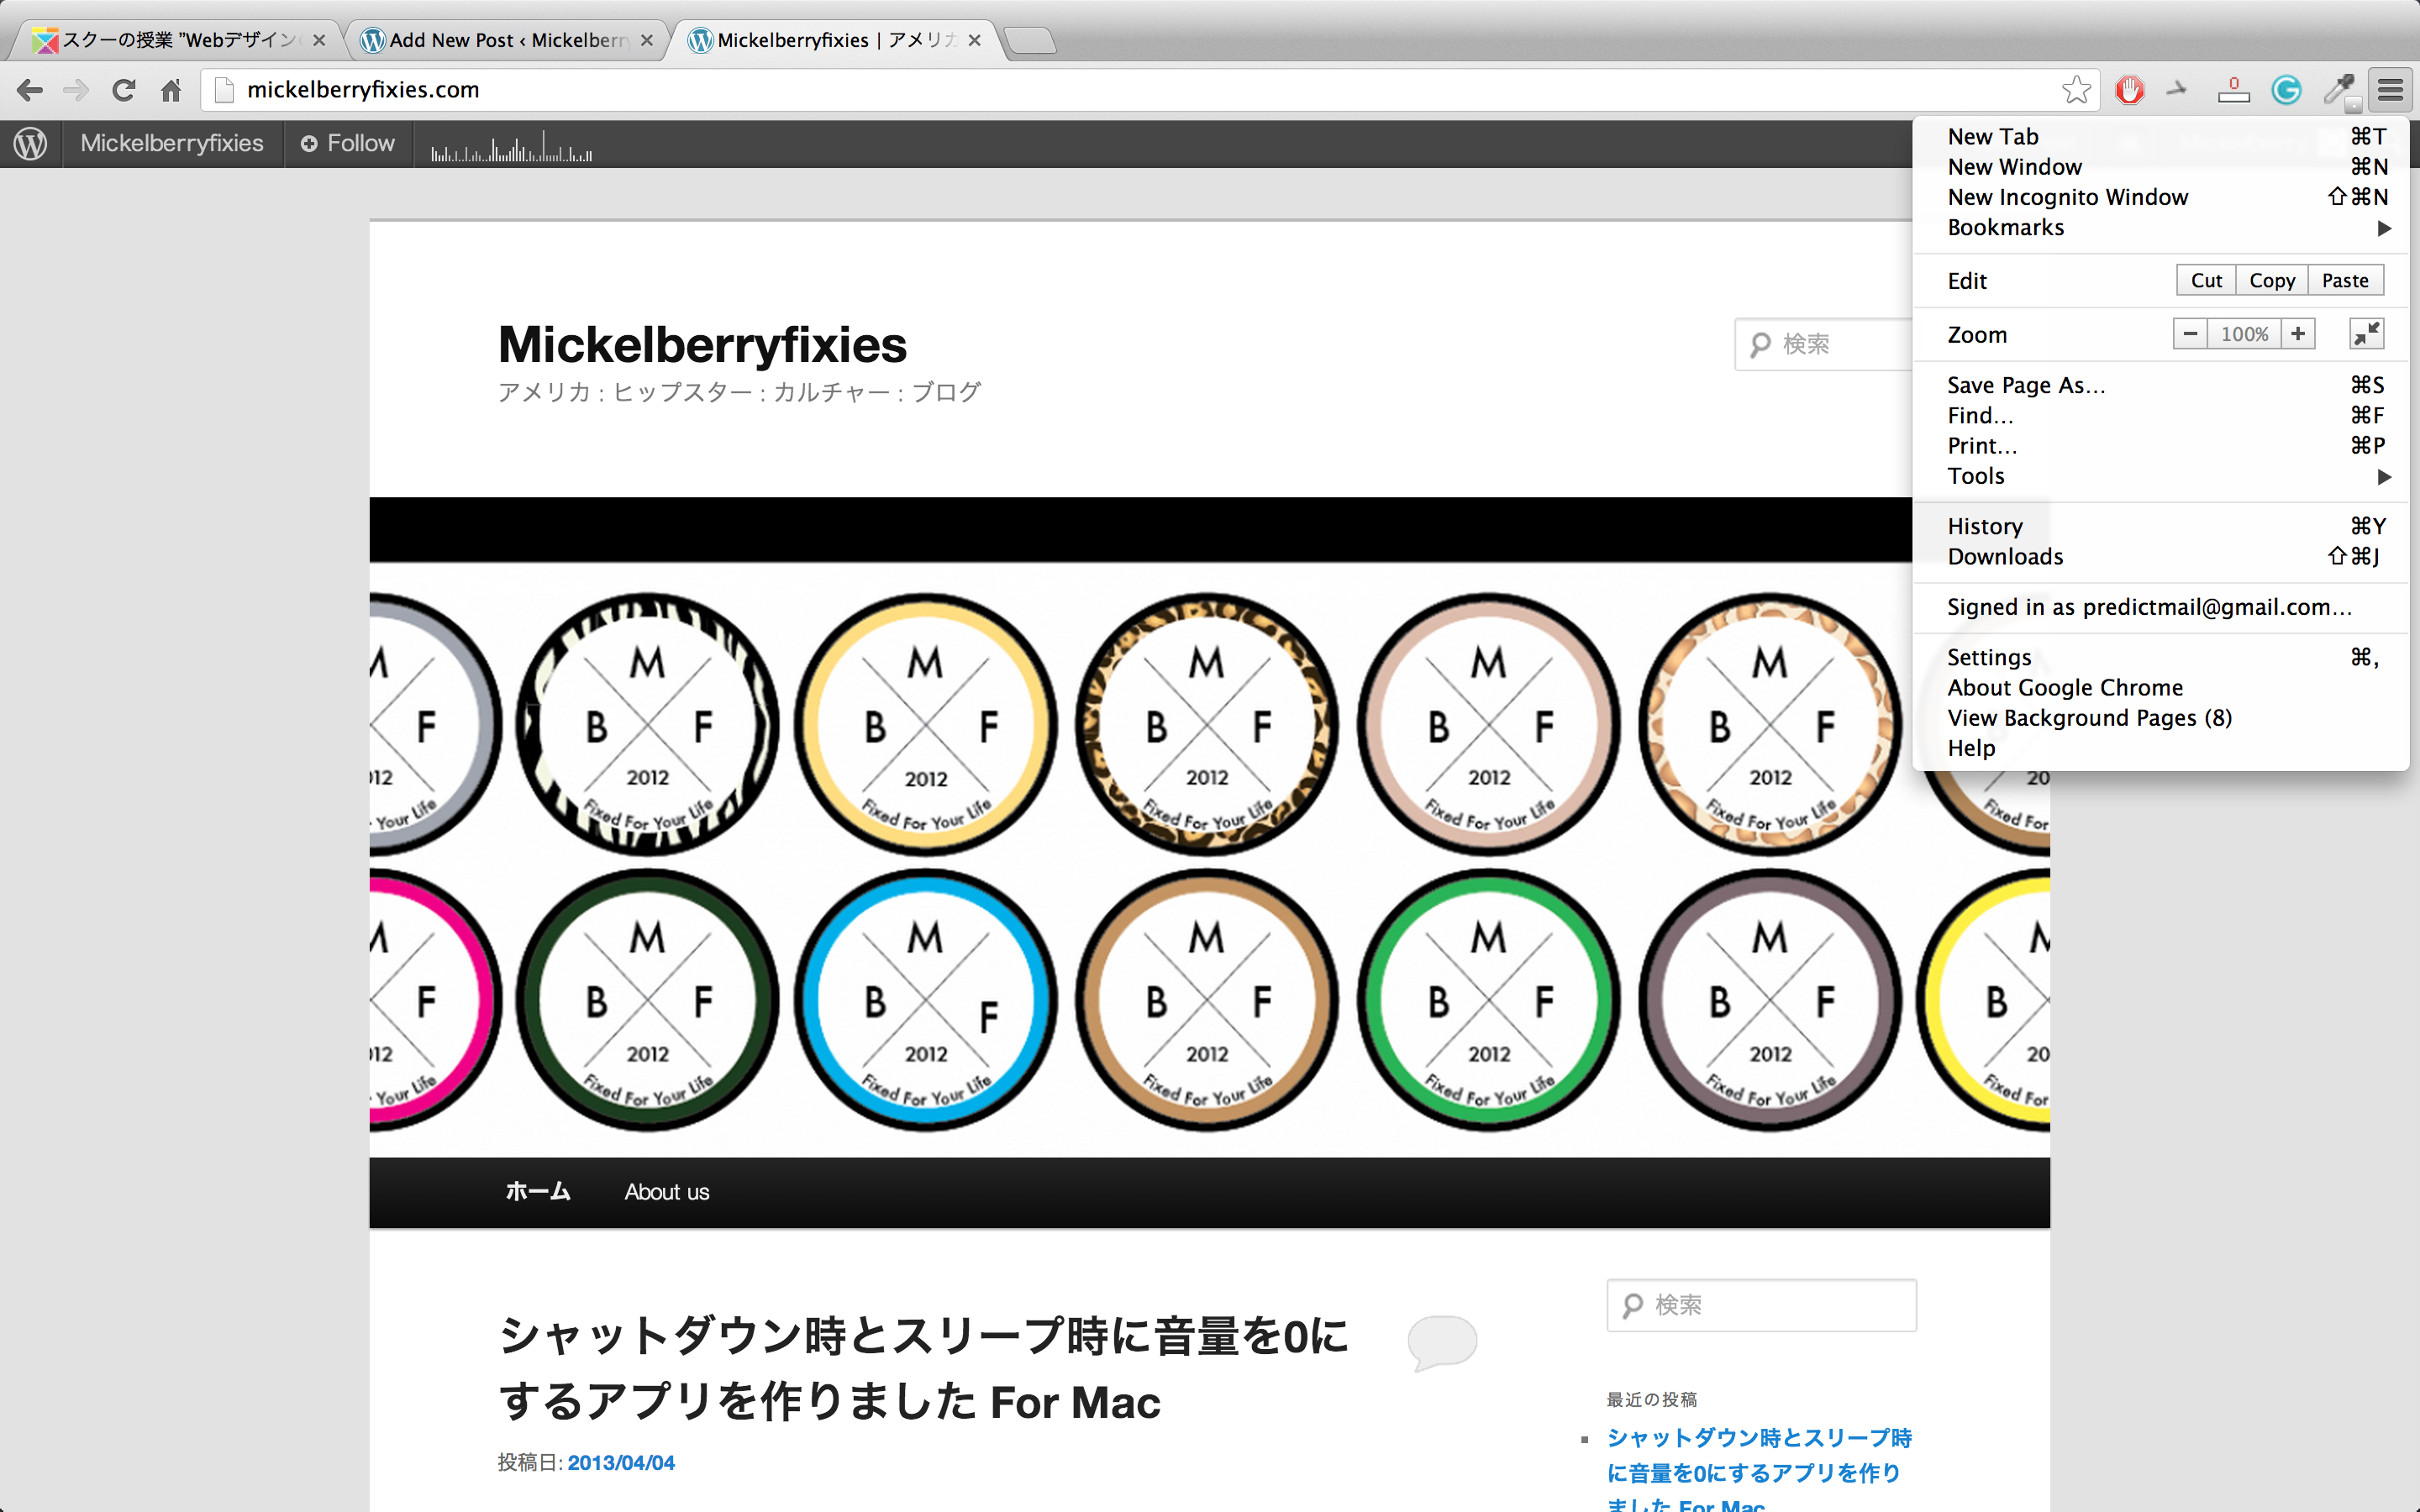The image size is (2420, 1512).
Task: Click the speech bubble comment icon
Action: coord(1441,1340)
